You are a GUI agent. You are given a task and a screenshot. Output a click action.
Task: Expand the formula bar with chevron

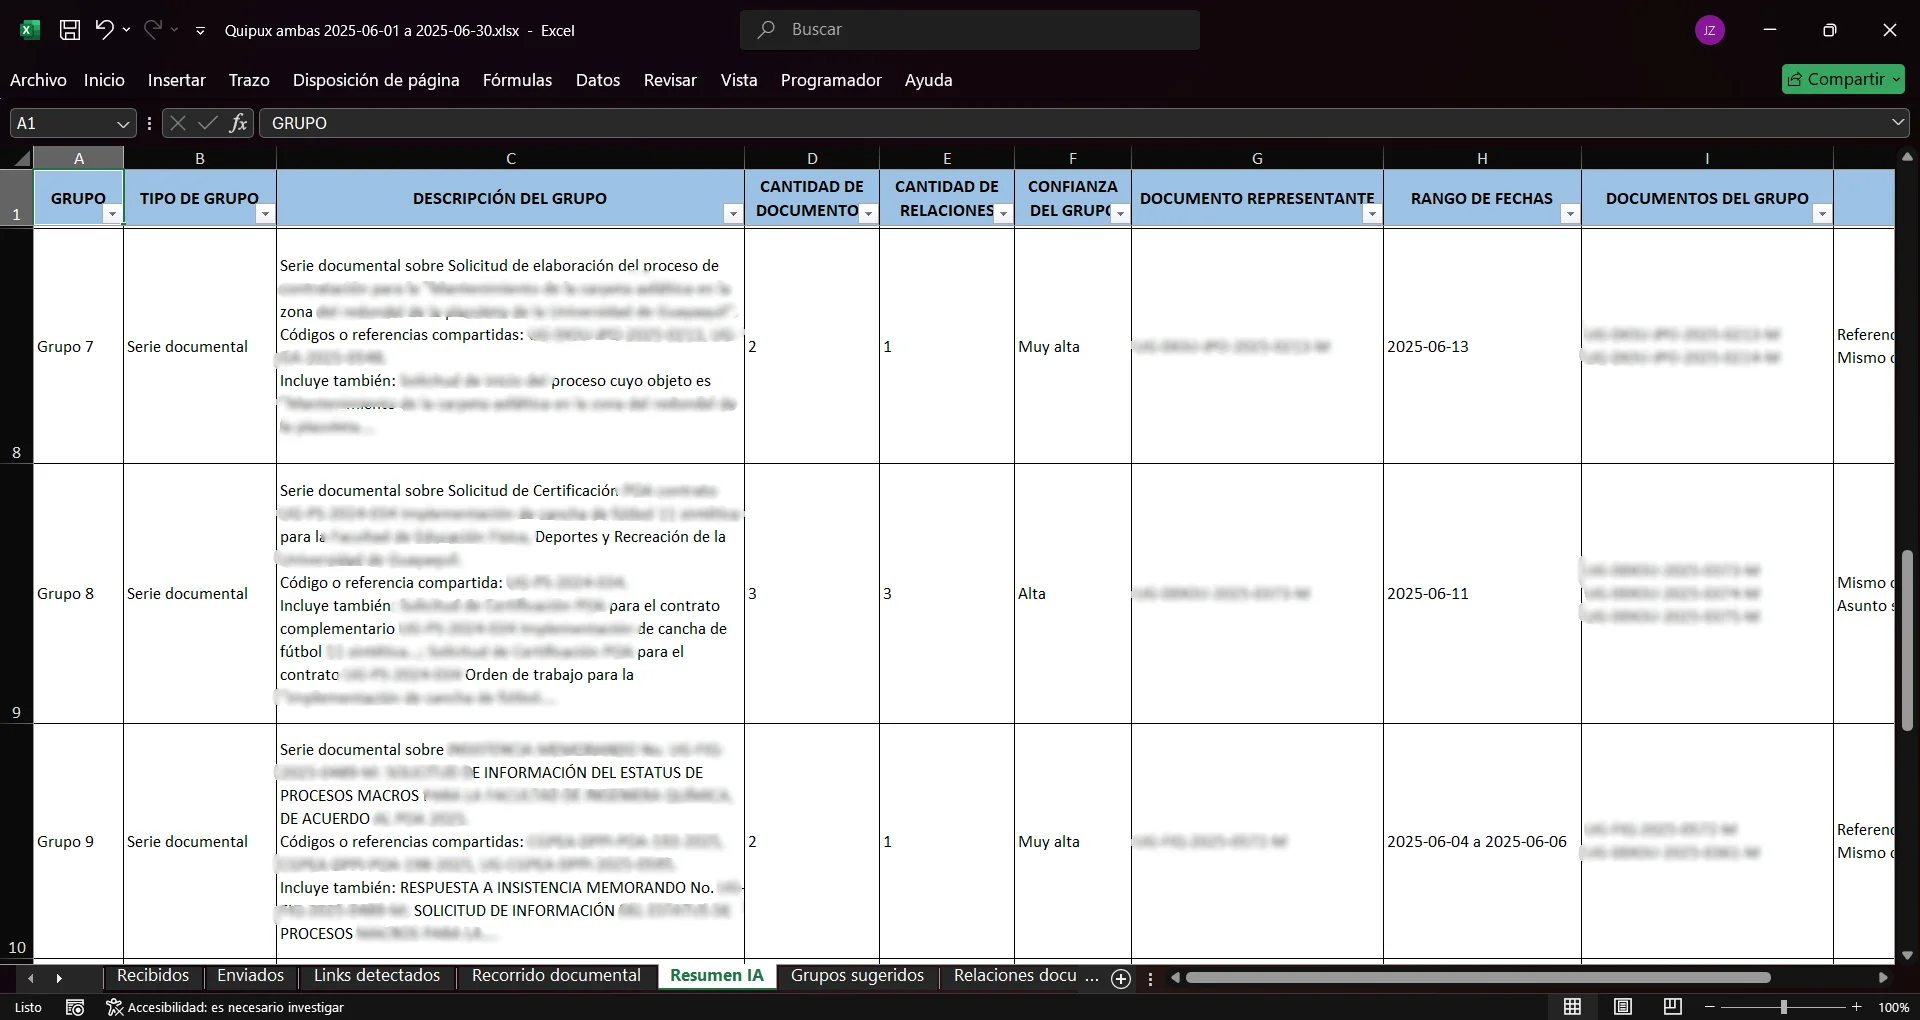click(1898, 123)
